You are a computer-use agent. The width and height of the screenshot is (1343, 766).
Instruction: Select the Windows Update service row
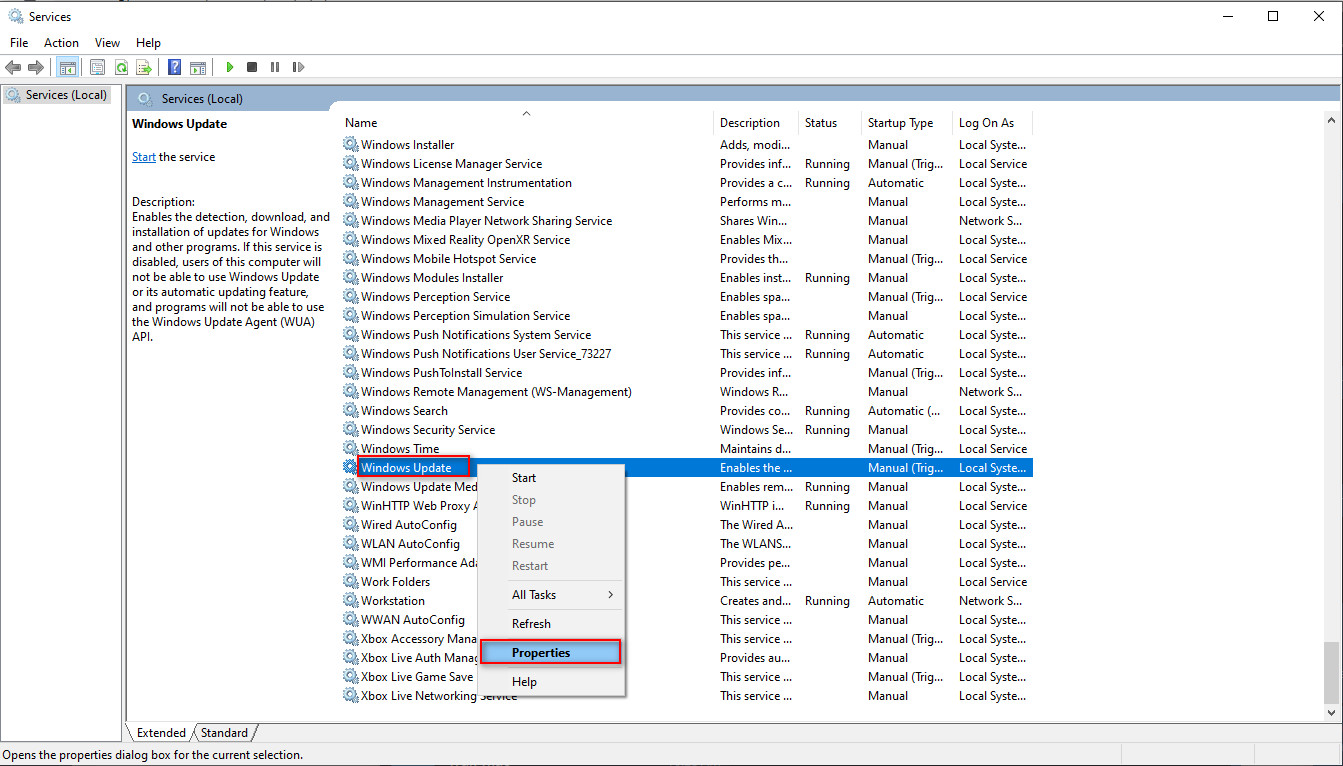click(686, 468)
